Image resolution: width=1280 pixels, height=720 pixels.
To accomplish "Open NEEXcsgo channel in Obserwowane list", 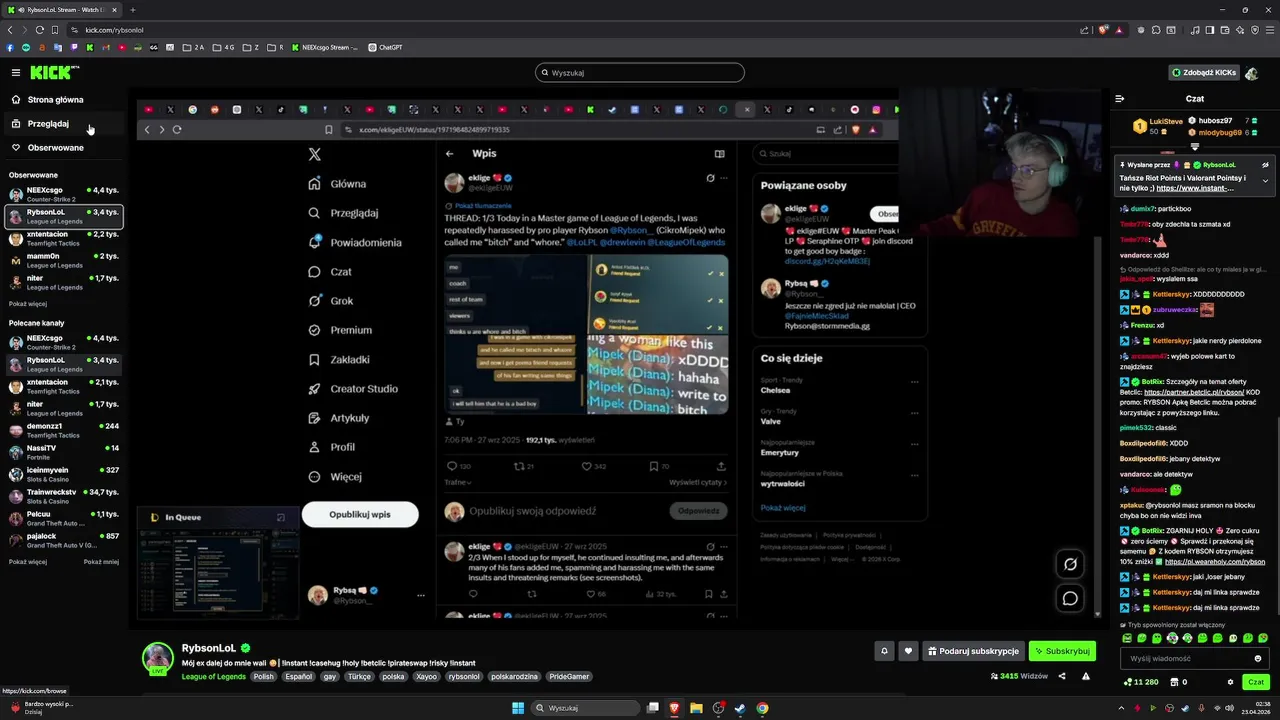I will coord(64,194).
